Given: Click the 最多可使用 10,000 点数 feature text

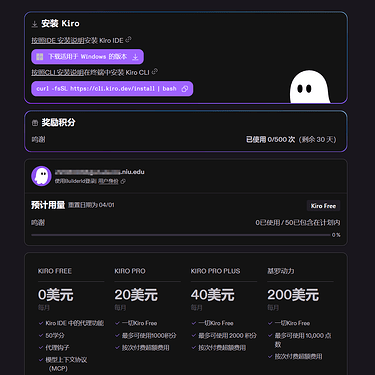Looking at the screenshot, I should coord(303,340).
